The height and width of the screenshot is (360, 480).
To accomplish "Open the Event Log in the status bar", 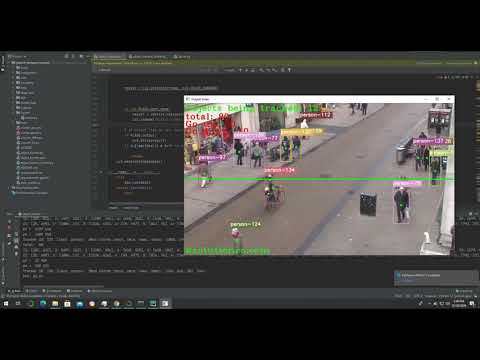I will (464, 291).
